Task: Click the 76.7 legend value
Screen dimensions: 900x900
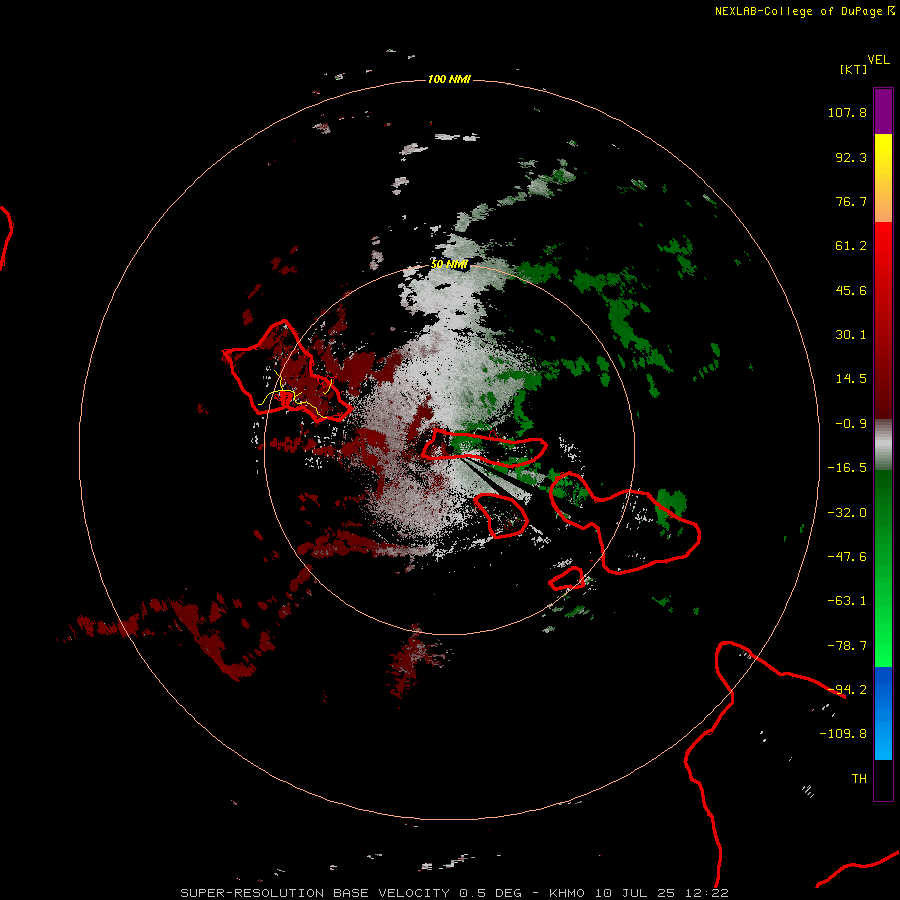Action: click(x=851, y=201)
